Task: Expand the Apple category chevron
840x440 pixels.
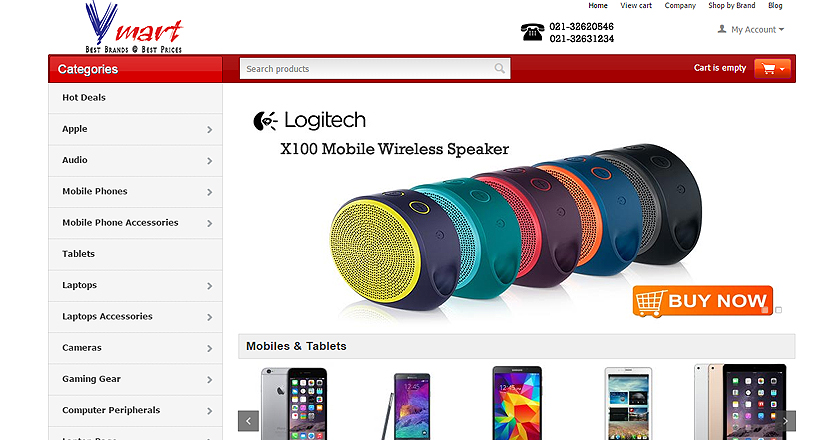Action: tap(209, 130)
